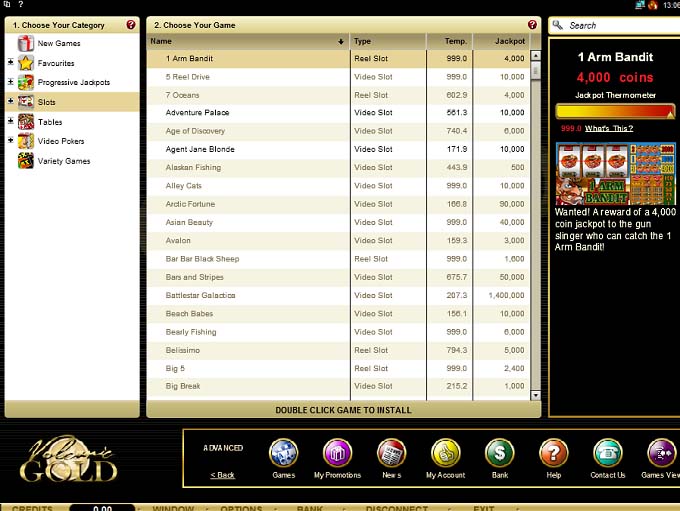Image resolution: width=680 pixels, height=511 pixels.
Task: Select the Video Pokers category
Action: click(x=60, y=141)
